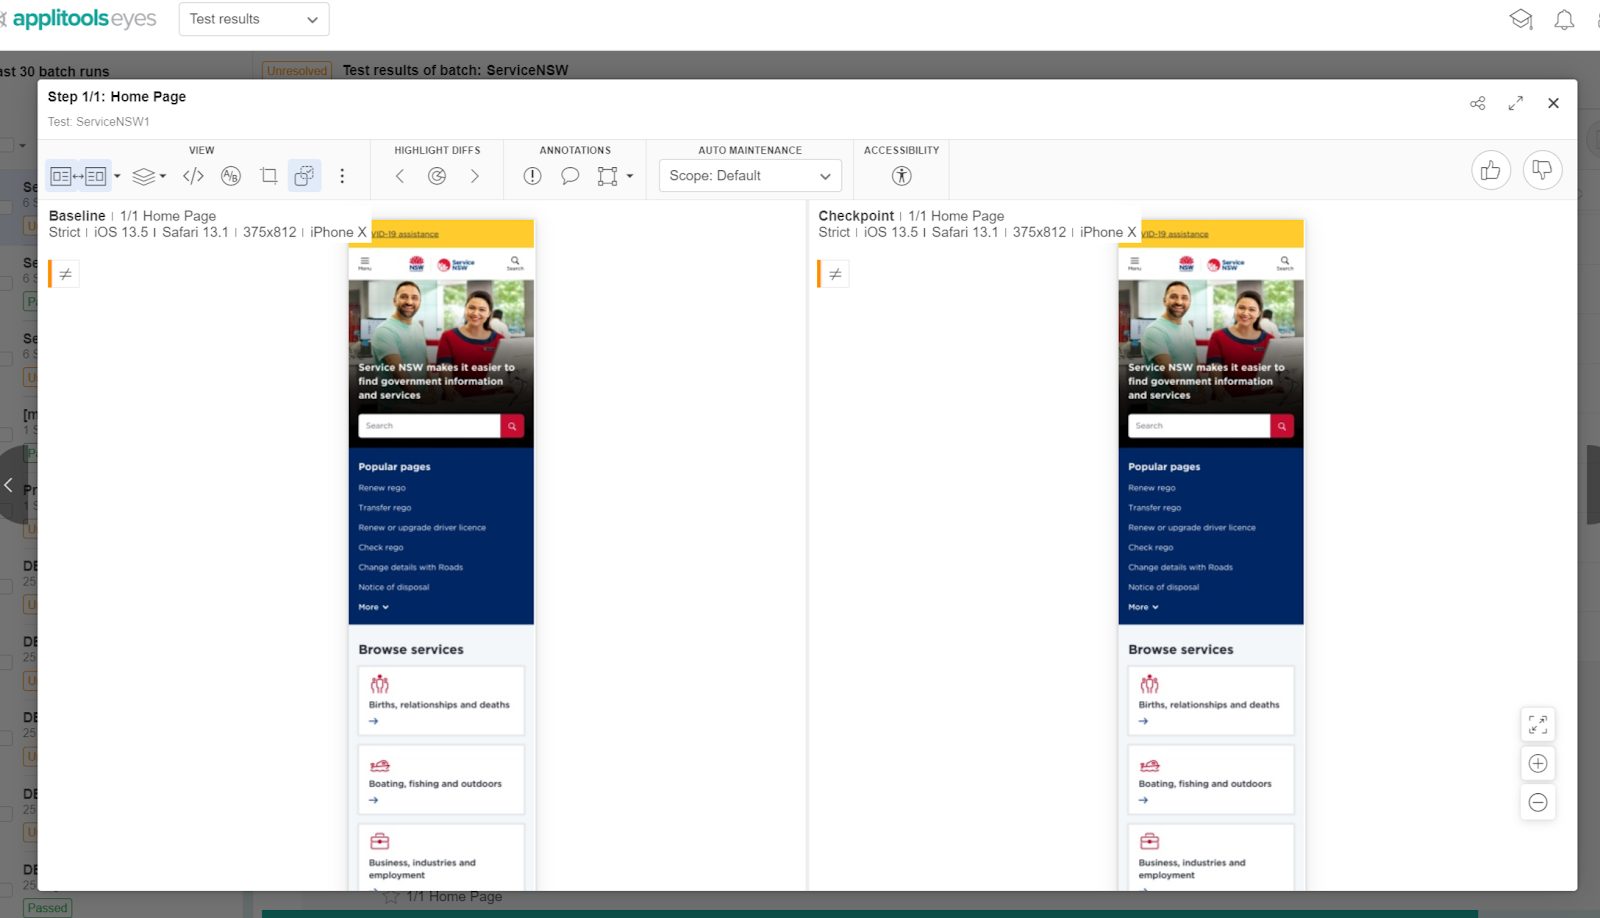Go to next highlighted diff
Viewport: 1600px width, 918px height.
point(474,176)
